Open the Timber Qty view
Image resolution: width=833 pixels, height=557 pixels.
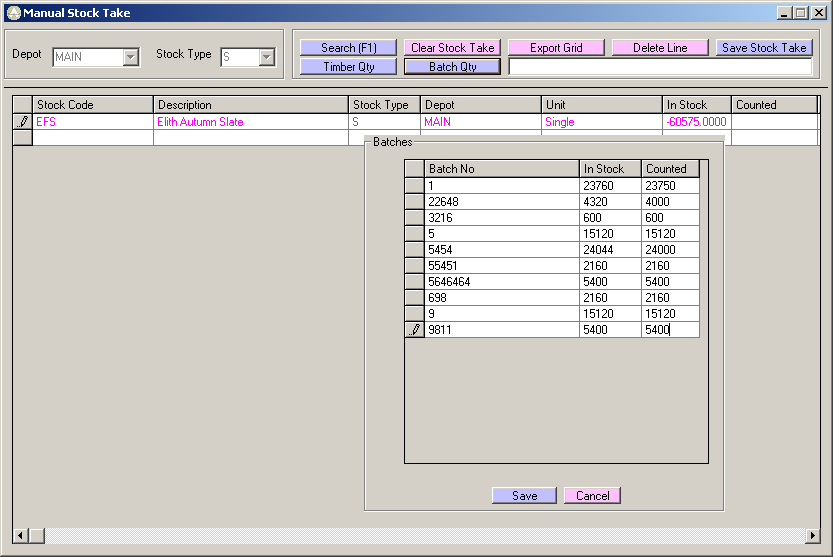coord(349,67)
